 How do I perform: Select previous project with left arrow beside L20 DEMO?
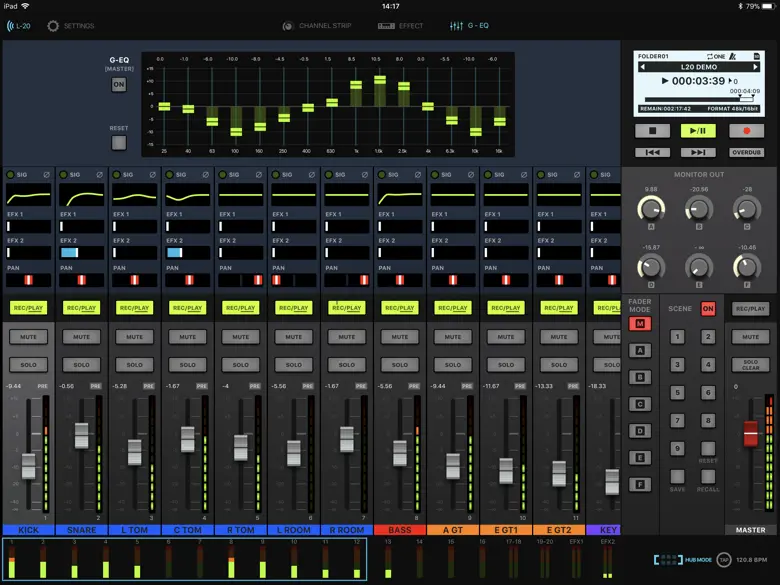point(641,66)
